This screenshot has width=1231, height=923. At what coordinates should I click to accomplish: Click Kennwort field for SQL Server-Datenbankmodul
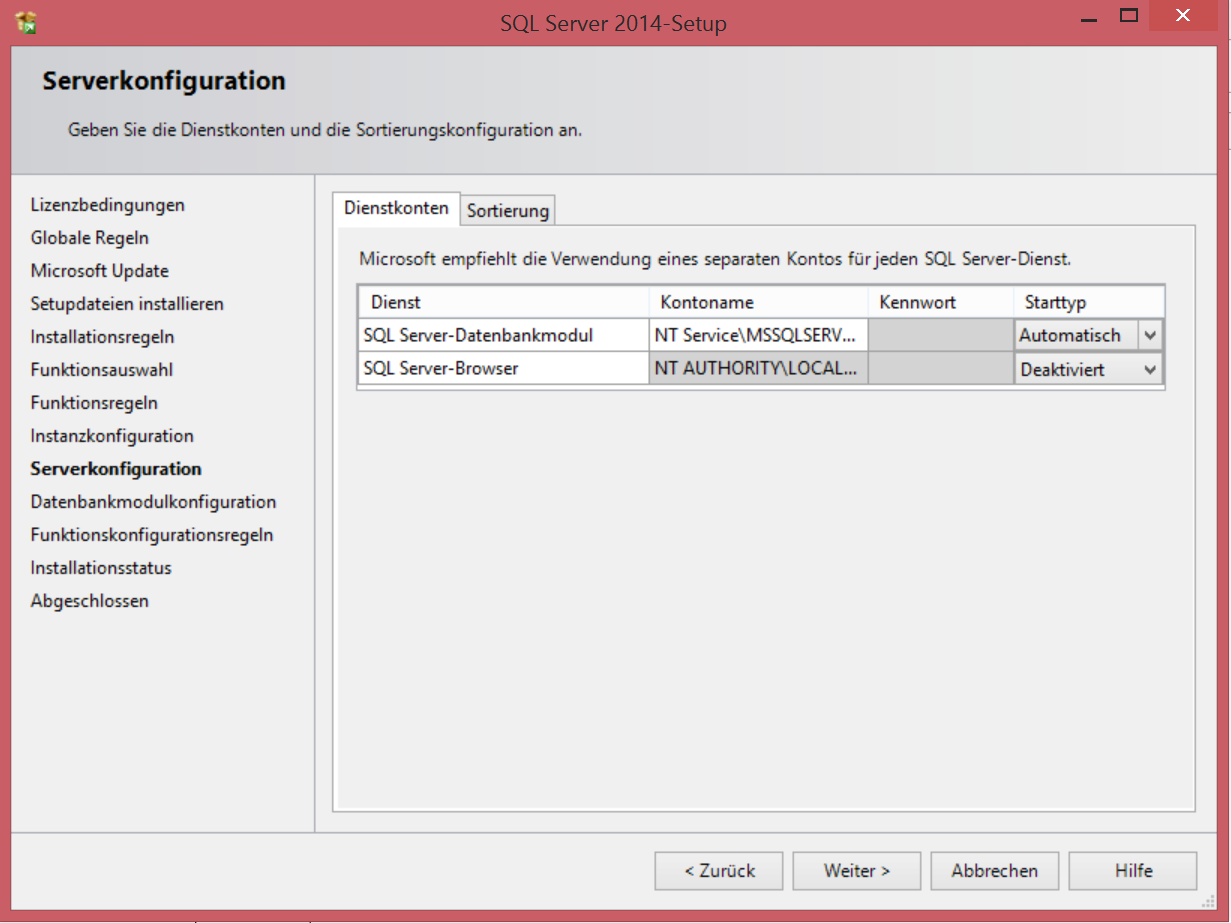point(940,336)
